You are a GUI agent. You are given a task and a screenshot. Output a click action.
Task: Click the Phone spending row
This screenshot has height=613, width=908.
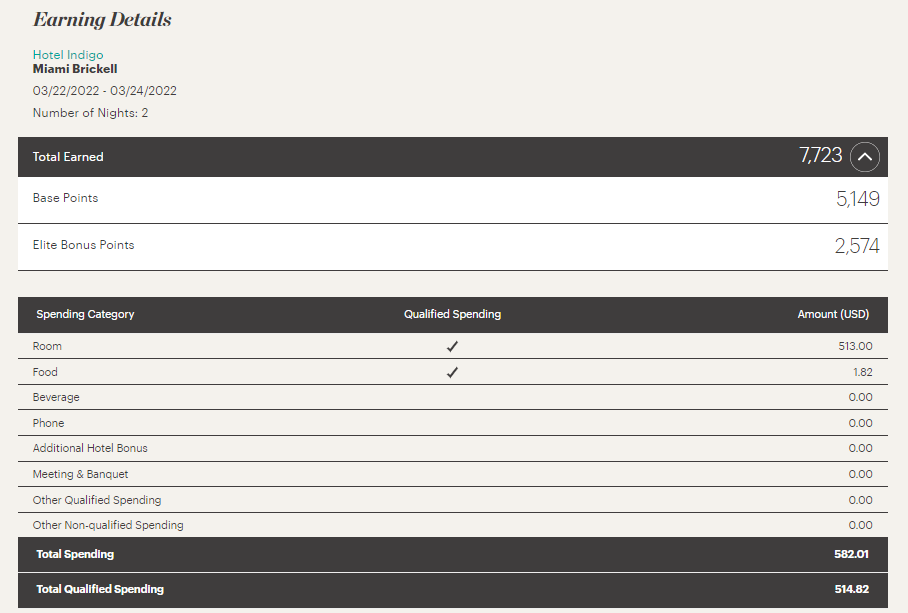click(453, 423)
